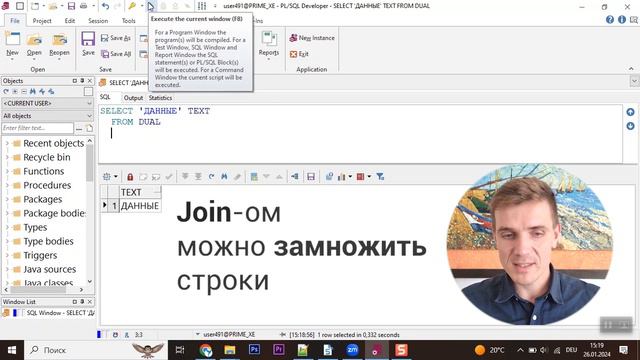Screen dimensions: 640x360
Task: Click the TEXT column header
Action: click(x=140, y=192)
